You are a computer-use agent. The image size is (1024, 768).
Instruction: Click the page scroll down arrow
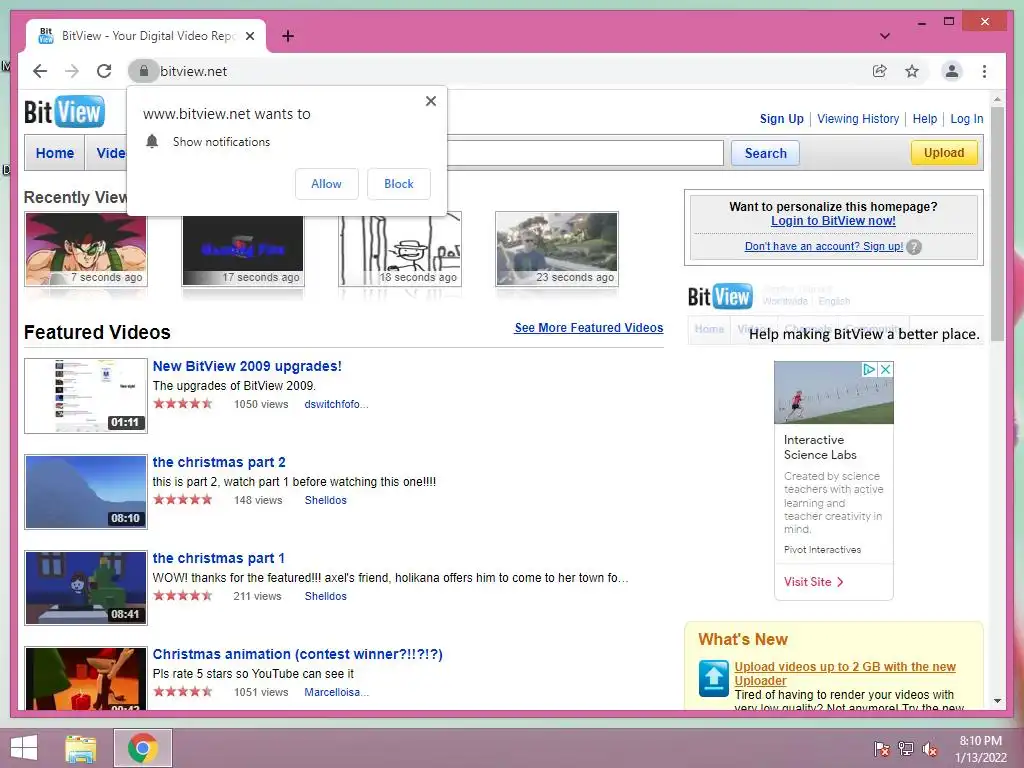(x=997, y=701)
